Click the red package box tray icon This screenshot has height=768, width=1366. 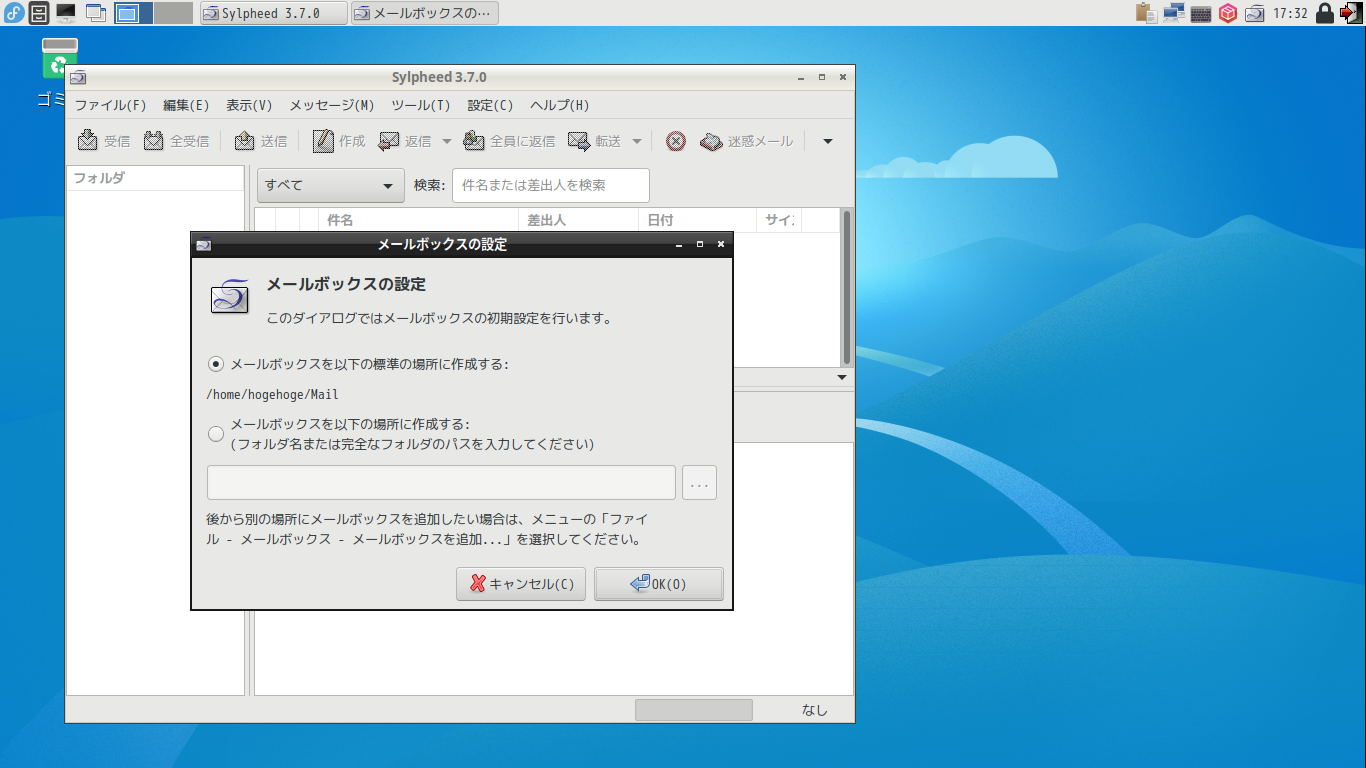click(1228, 13)
